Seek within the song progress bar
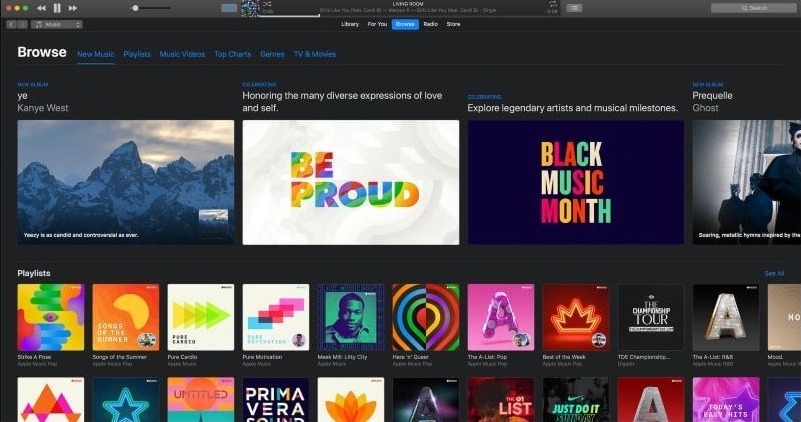The width and height of the screenshot is (801, 422). pyautogui.click(x=409, y=16)
